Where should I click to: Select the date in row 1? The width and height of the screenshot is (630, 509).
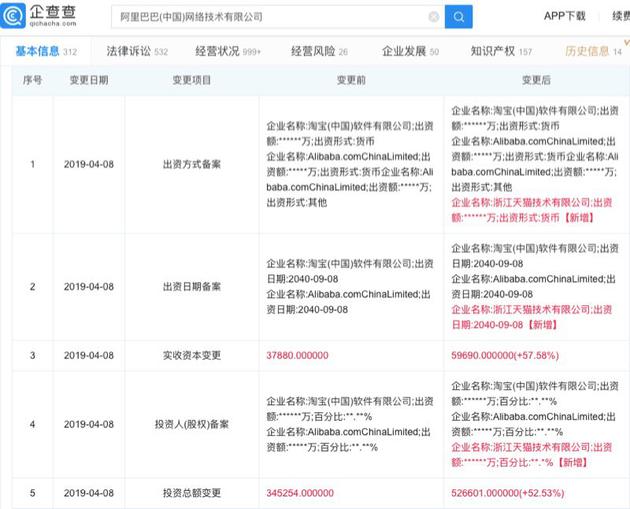point(89,164)
